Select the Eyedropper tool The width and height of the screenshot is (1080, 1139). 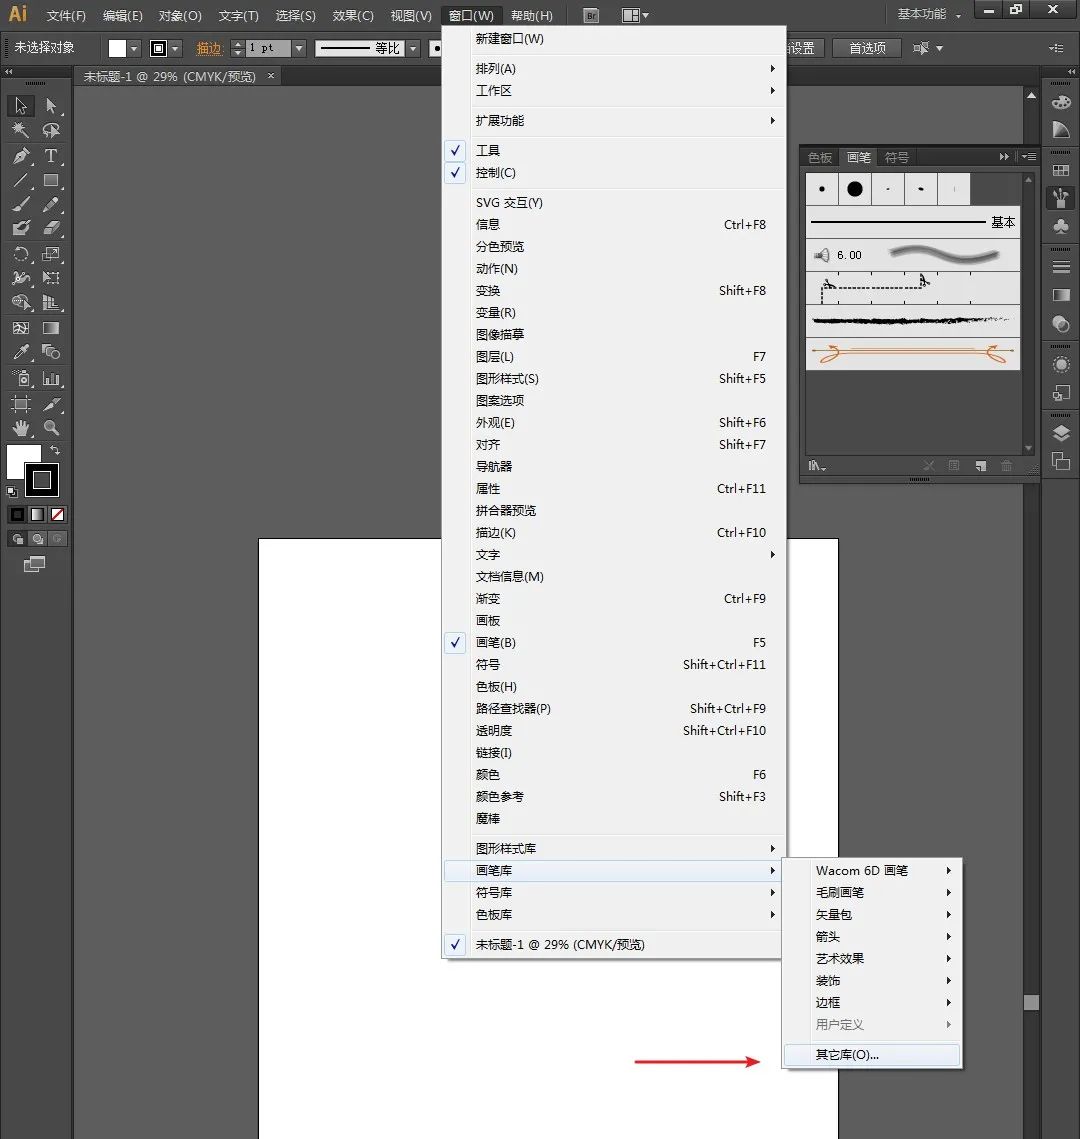point(20,352)
